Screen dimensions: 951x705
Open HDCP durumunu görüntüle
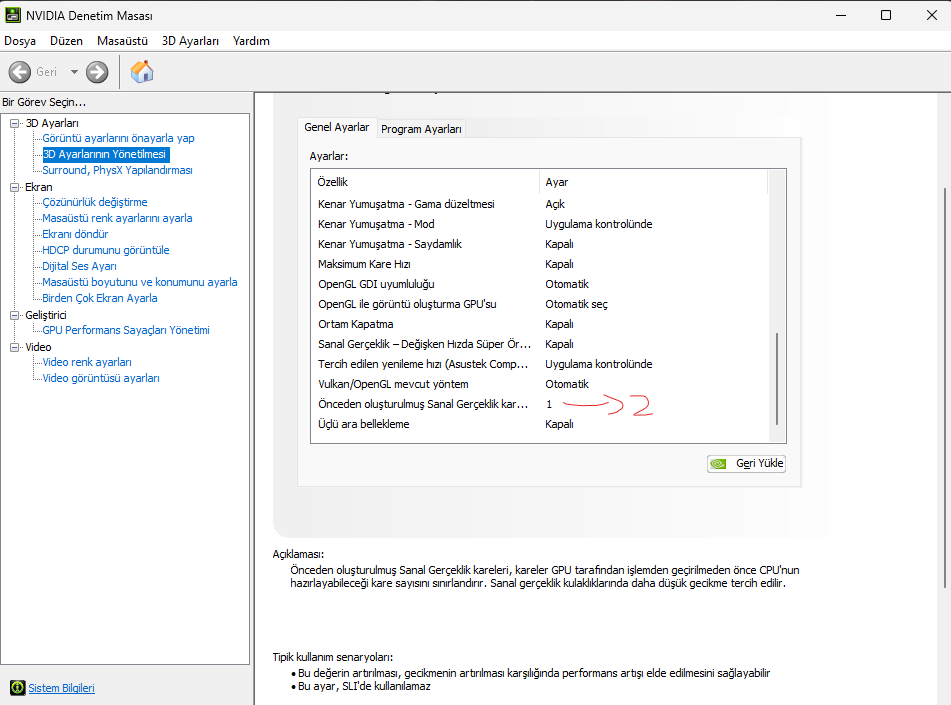point(106,250)
